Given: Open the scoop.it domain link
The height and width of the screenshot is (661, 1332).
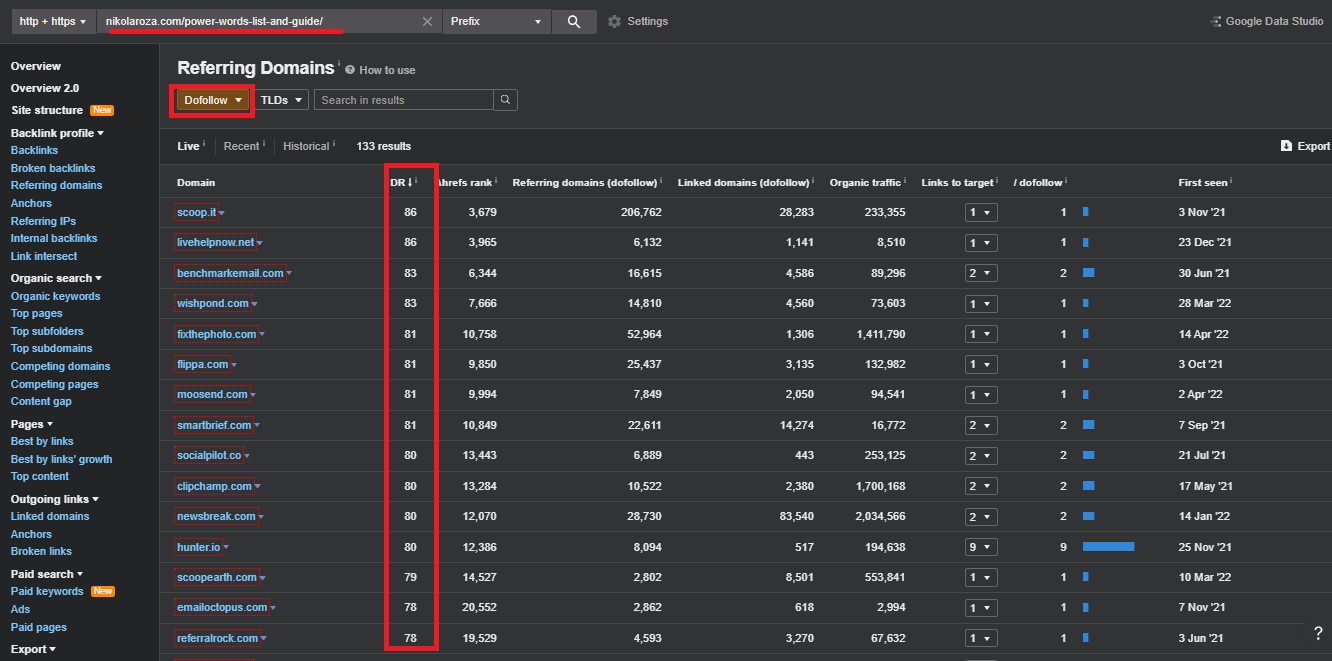Looking at the screenshot, I should point(196,212).
